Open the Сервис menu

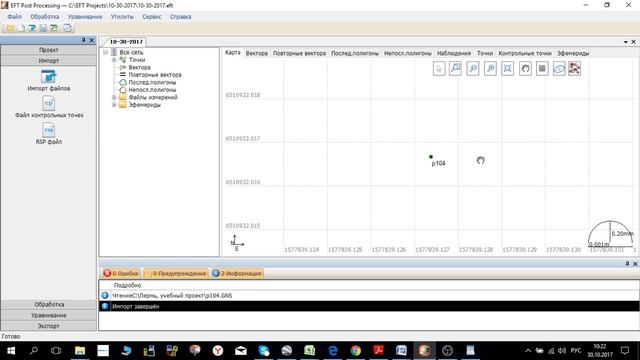point(152,17)
